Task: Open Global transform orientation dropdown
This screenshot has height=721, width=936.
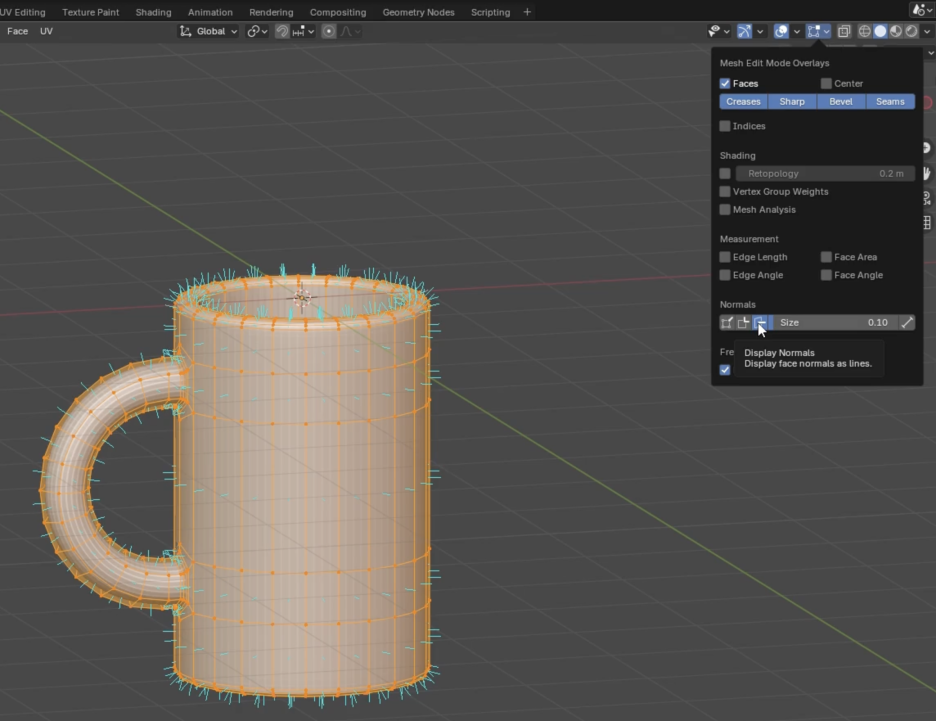Action: click(209, 31)
